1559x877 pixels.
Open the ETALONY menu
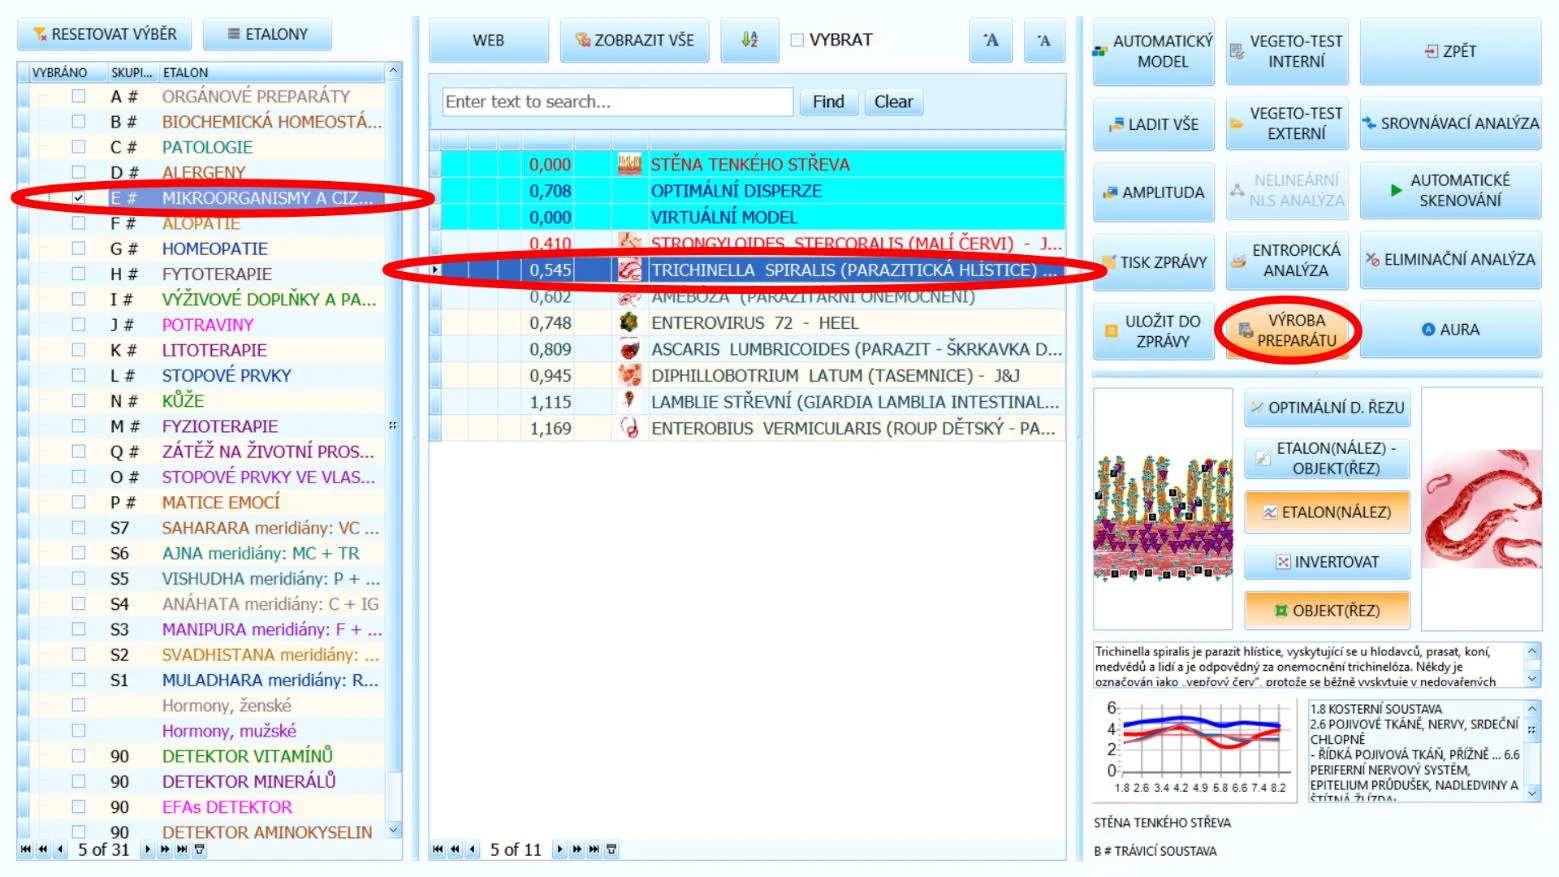[x=267, y=34]
